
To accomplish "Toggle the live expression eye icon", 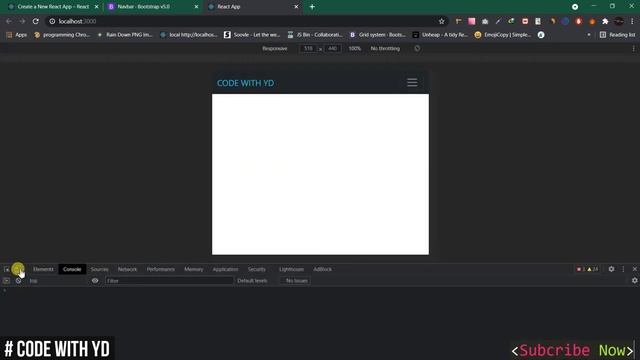I will [95, 281].
